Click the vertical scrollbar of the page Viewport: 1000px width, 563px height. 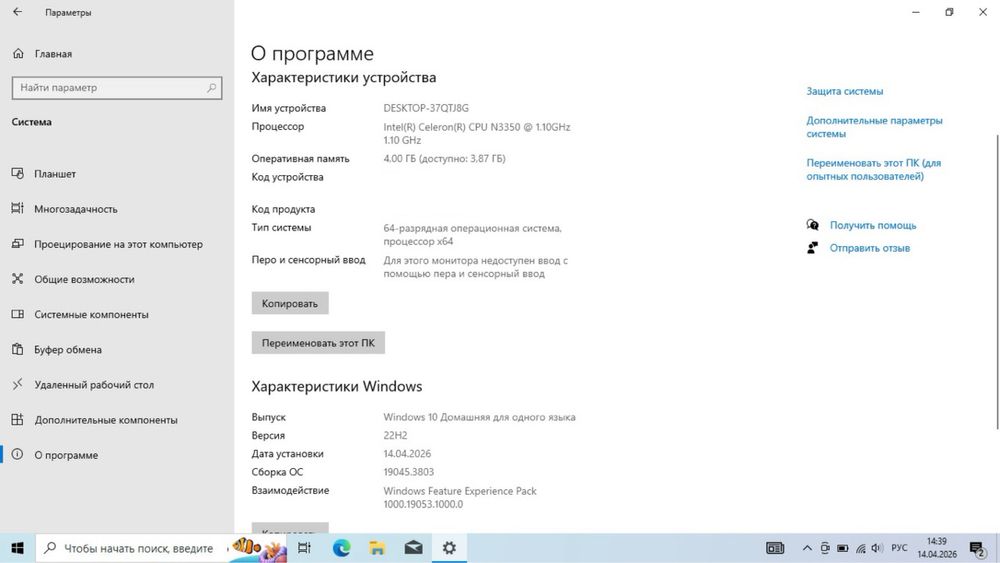(x=996, y=281)
